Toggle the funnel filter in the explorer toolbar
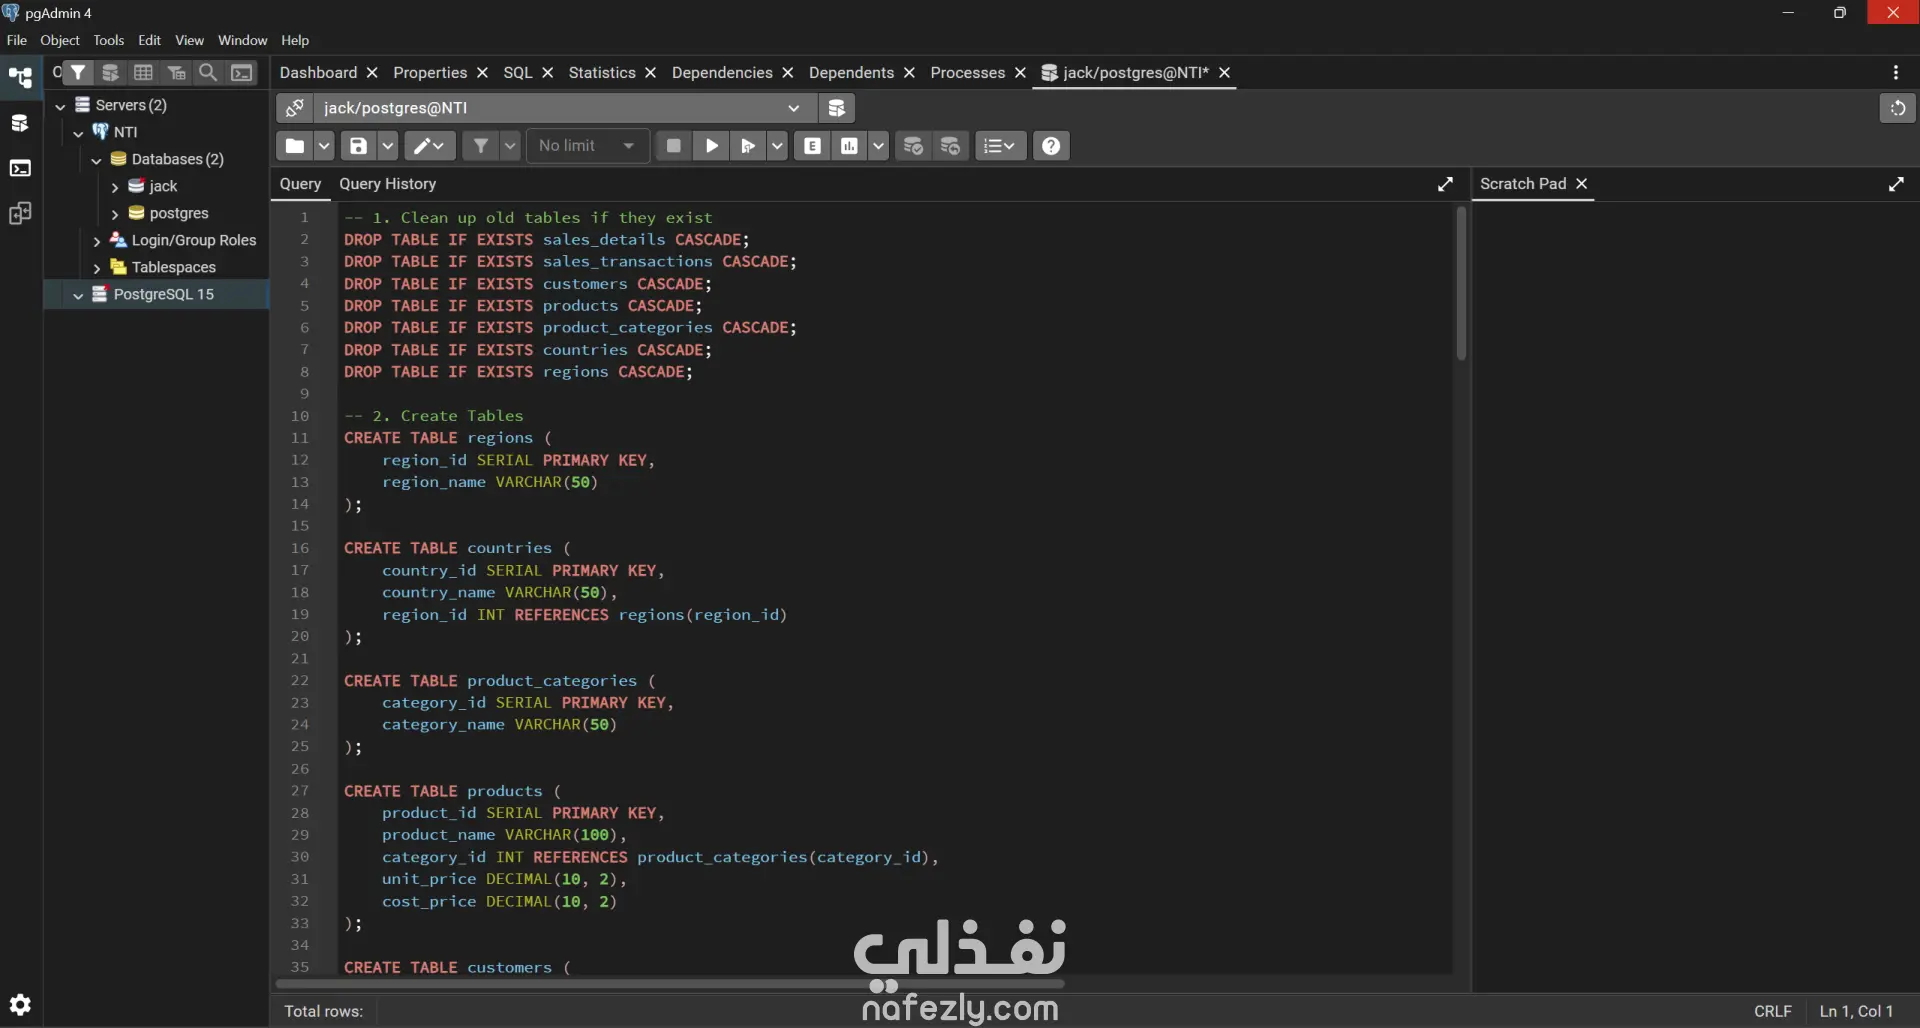Screen dimensions: 1920x1028 coord(78,72)
